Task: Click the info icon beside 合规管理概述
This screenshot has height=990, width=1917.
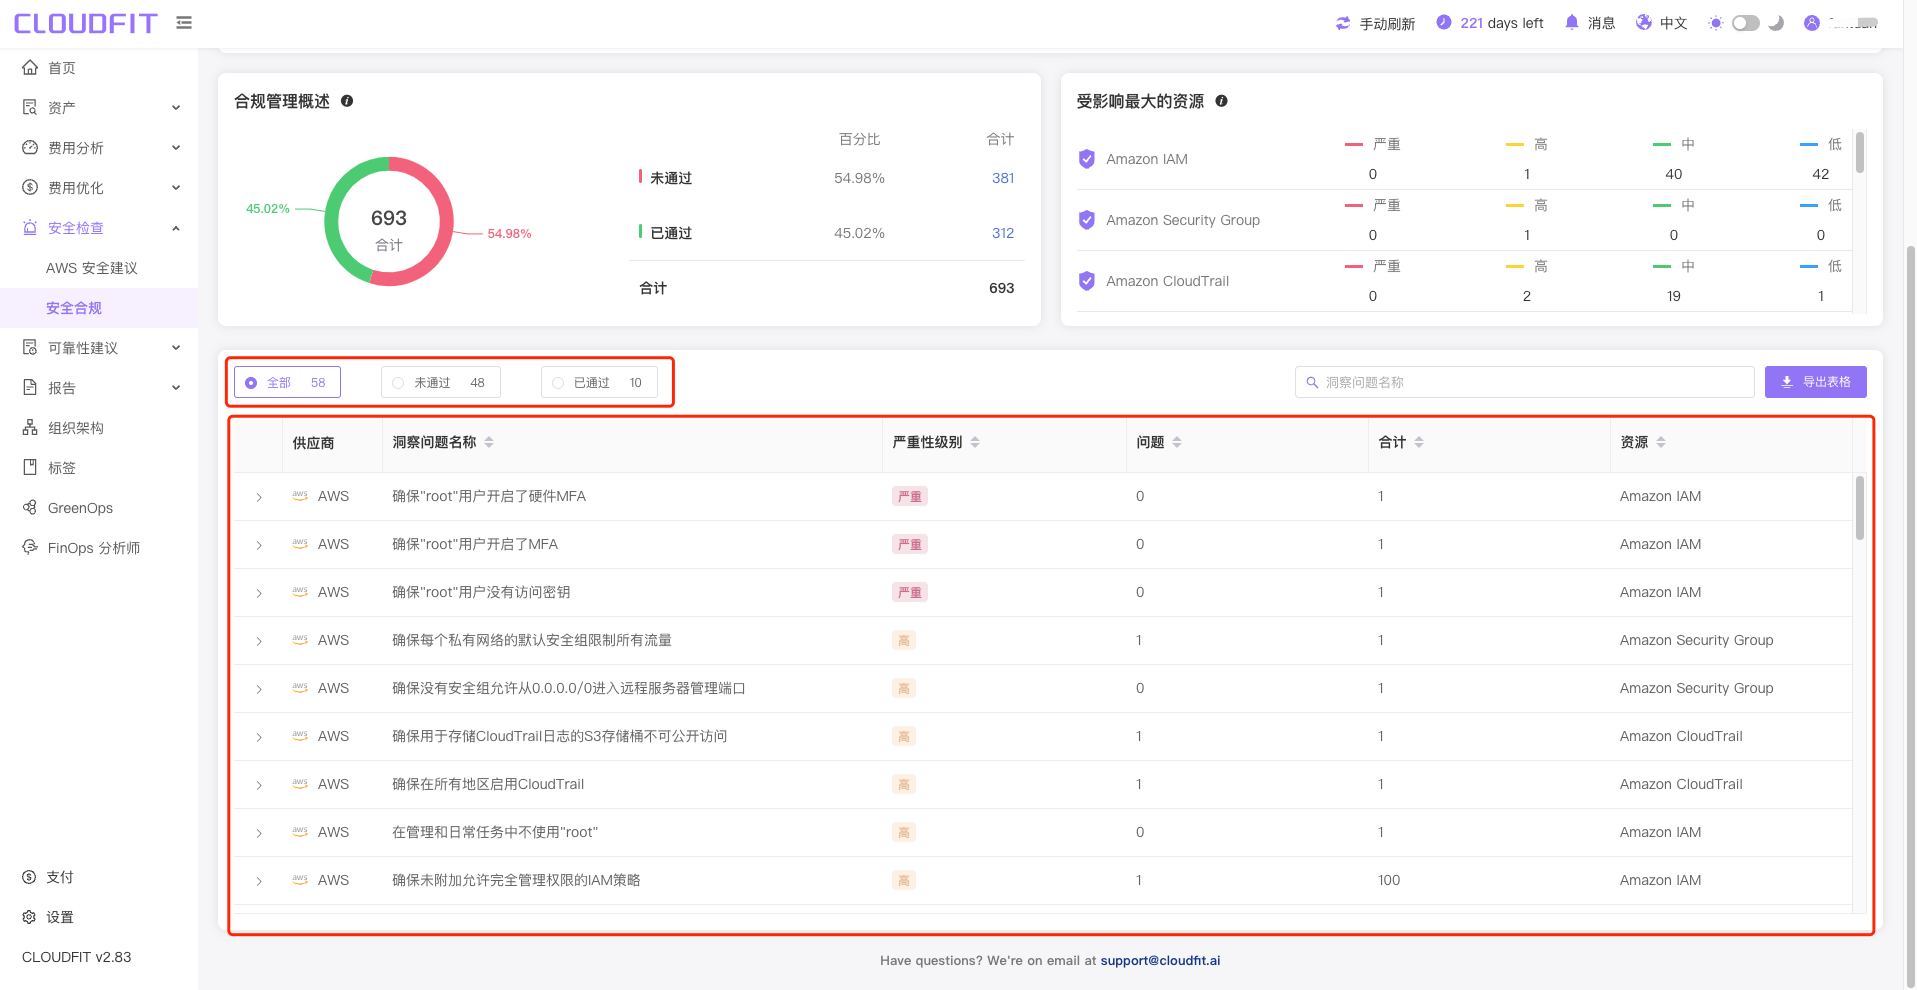Action: point(347,101)
